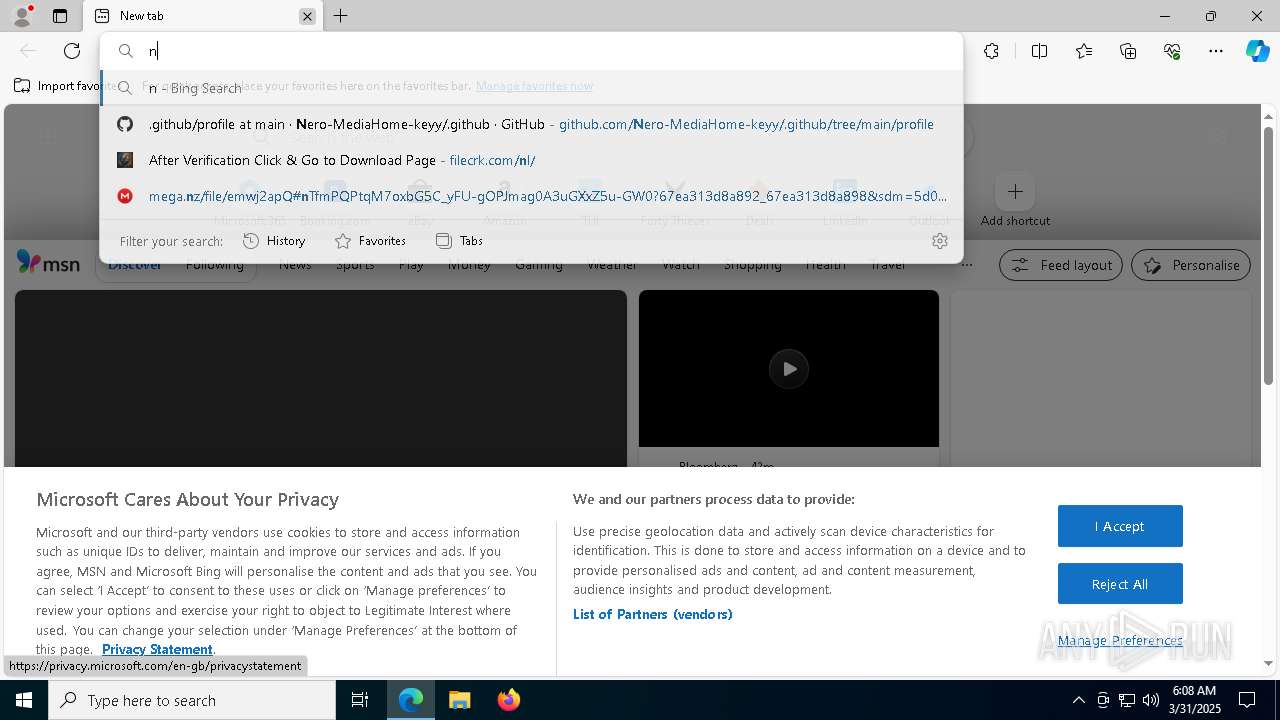The width and height of the screenshot is (1280, 720).
Task: Open the notifications action center
Action: coord(1248,700)
